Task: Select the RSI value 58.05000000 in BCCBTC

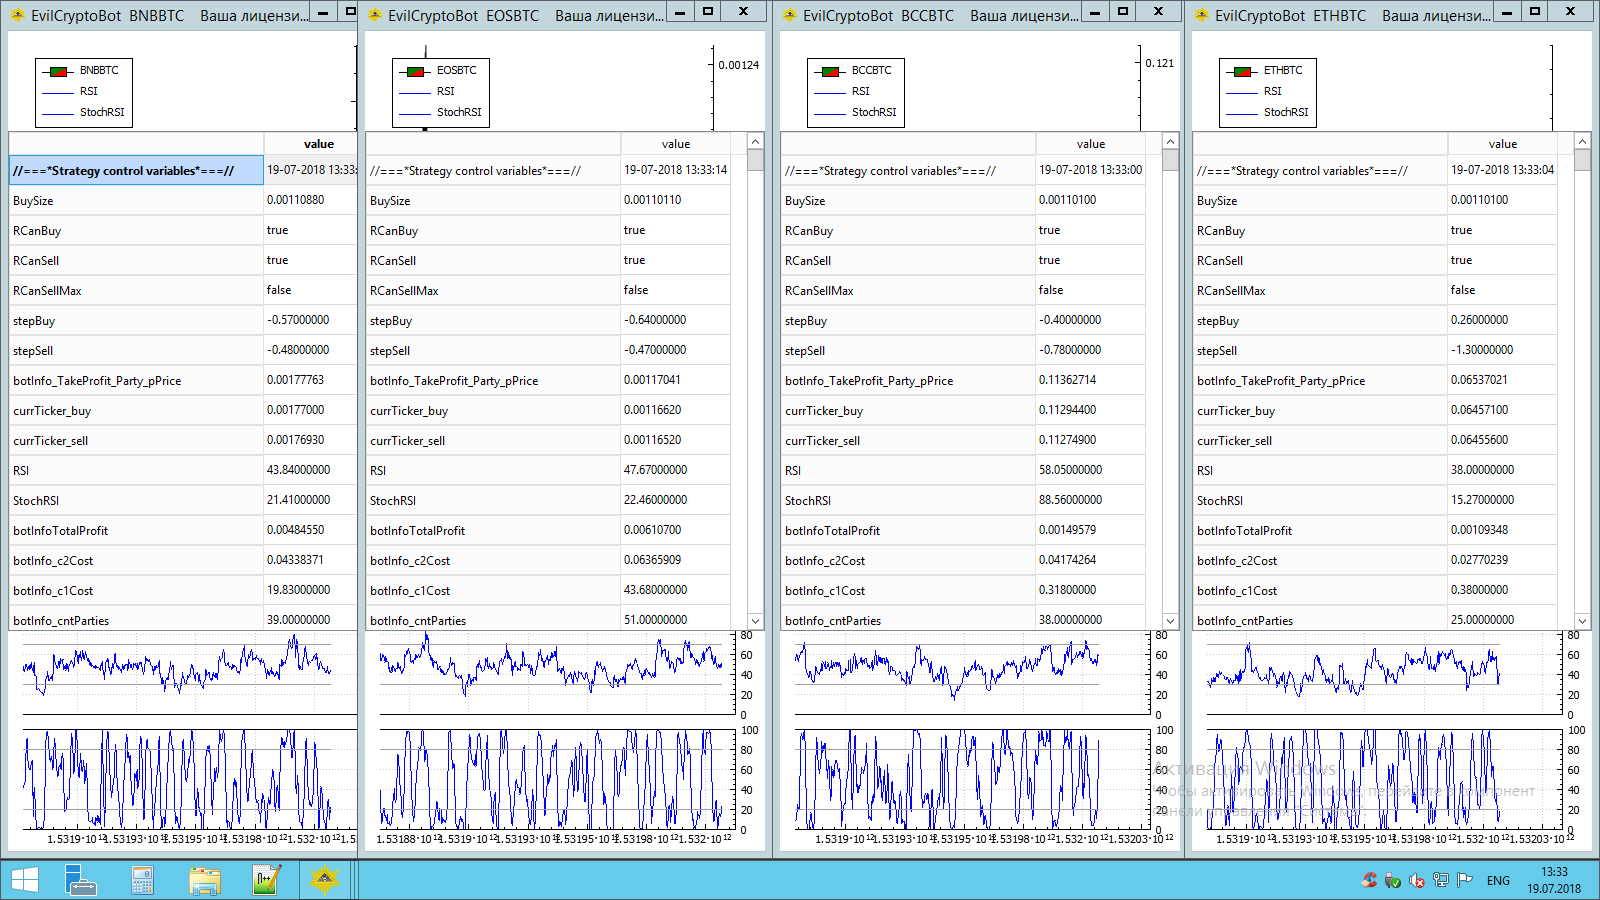Action: 1070,470
